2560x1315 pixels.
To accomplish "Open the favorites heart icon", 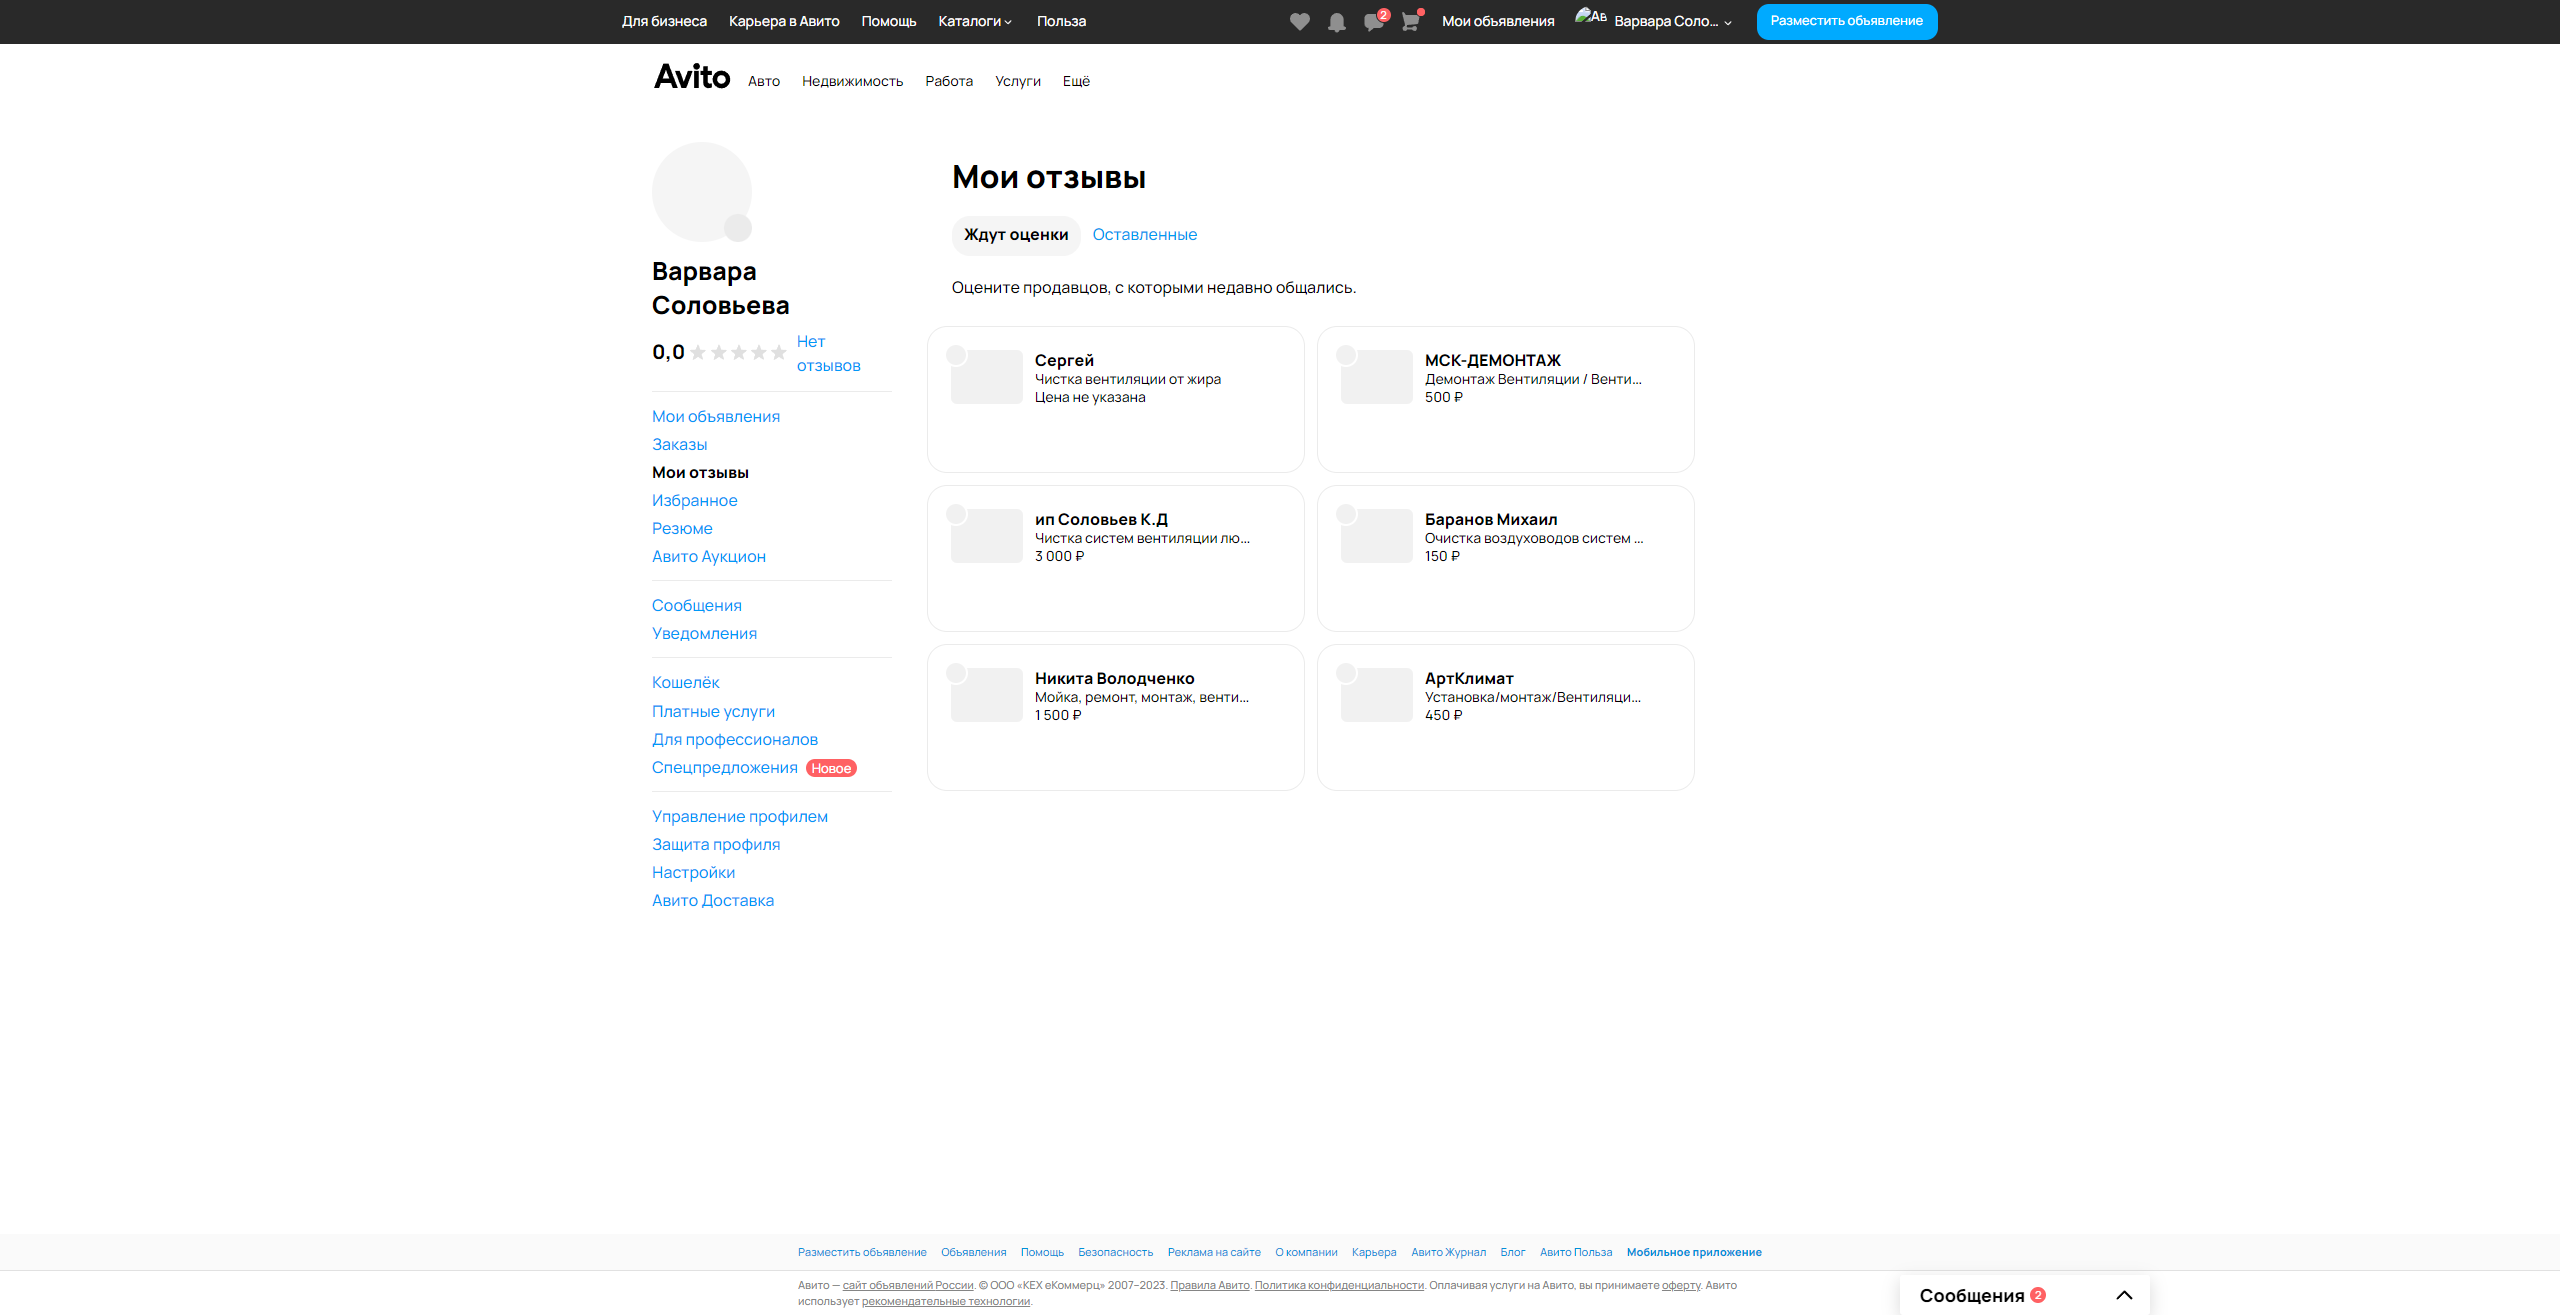I will (x=1299, y=22).
